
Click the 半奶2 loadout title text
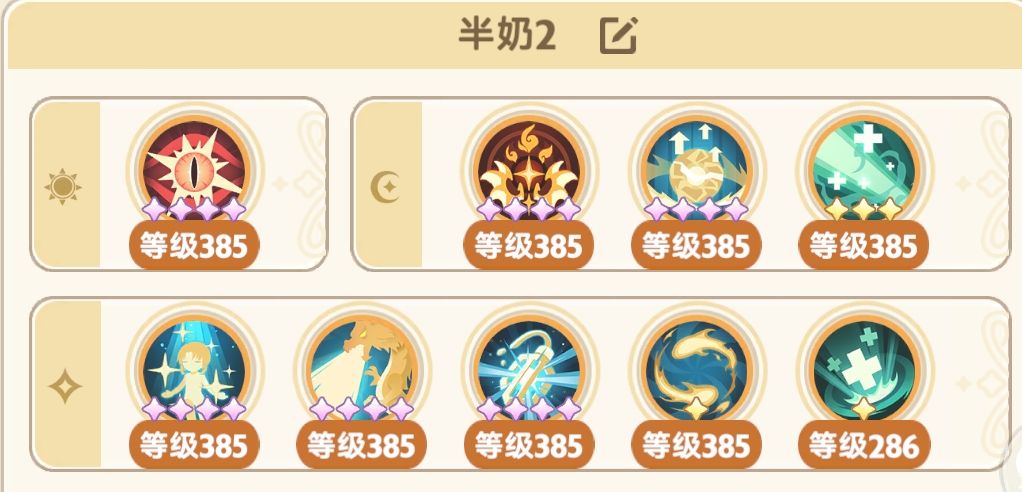point(507,35)
